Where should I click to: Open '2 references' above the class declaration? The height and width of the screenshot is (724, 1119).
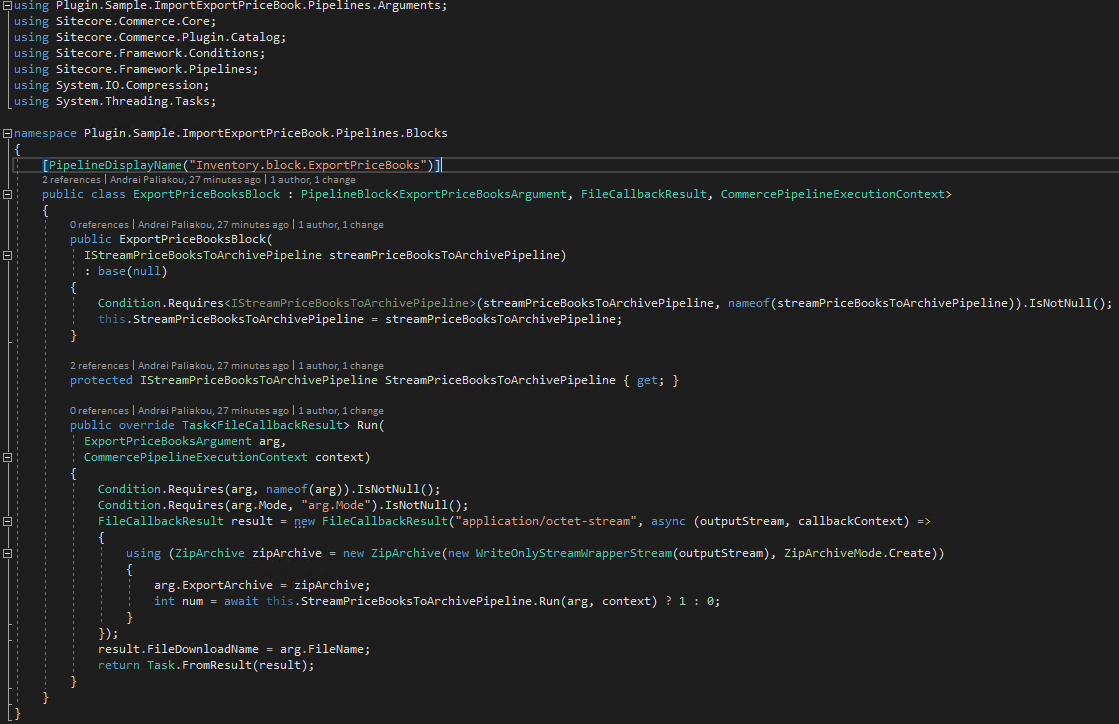pos(71,180)
